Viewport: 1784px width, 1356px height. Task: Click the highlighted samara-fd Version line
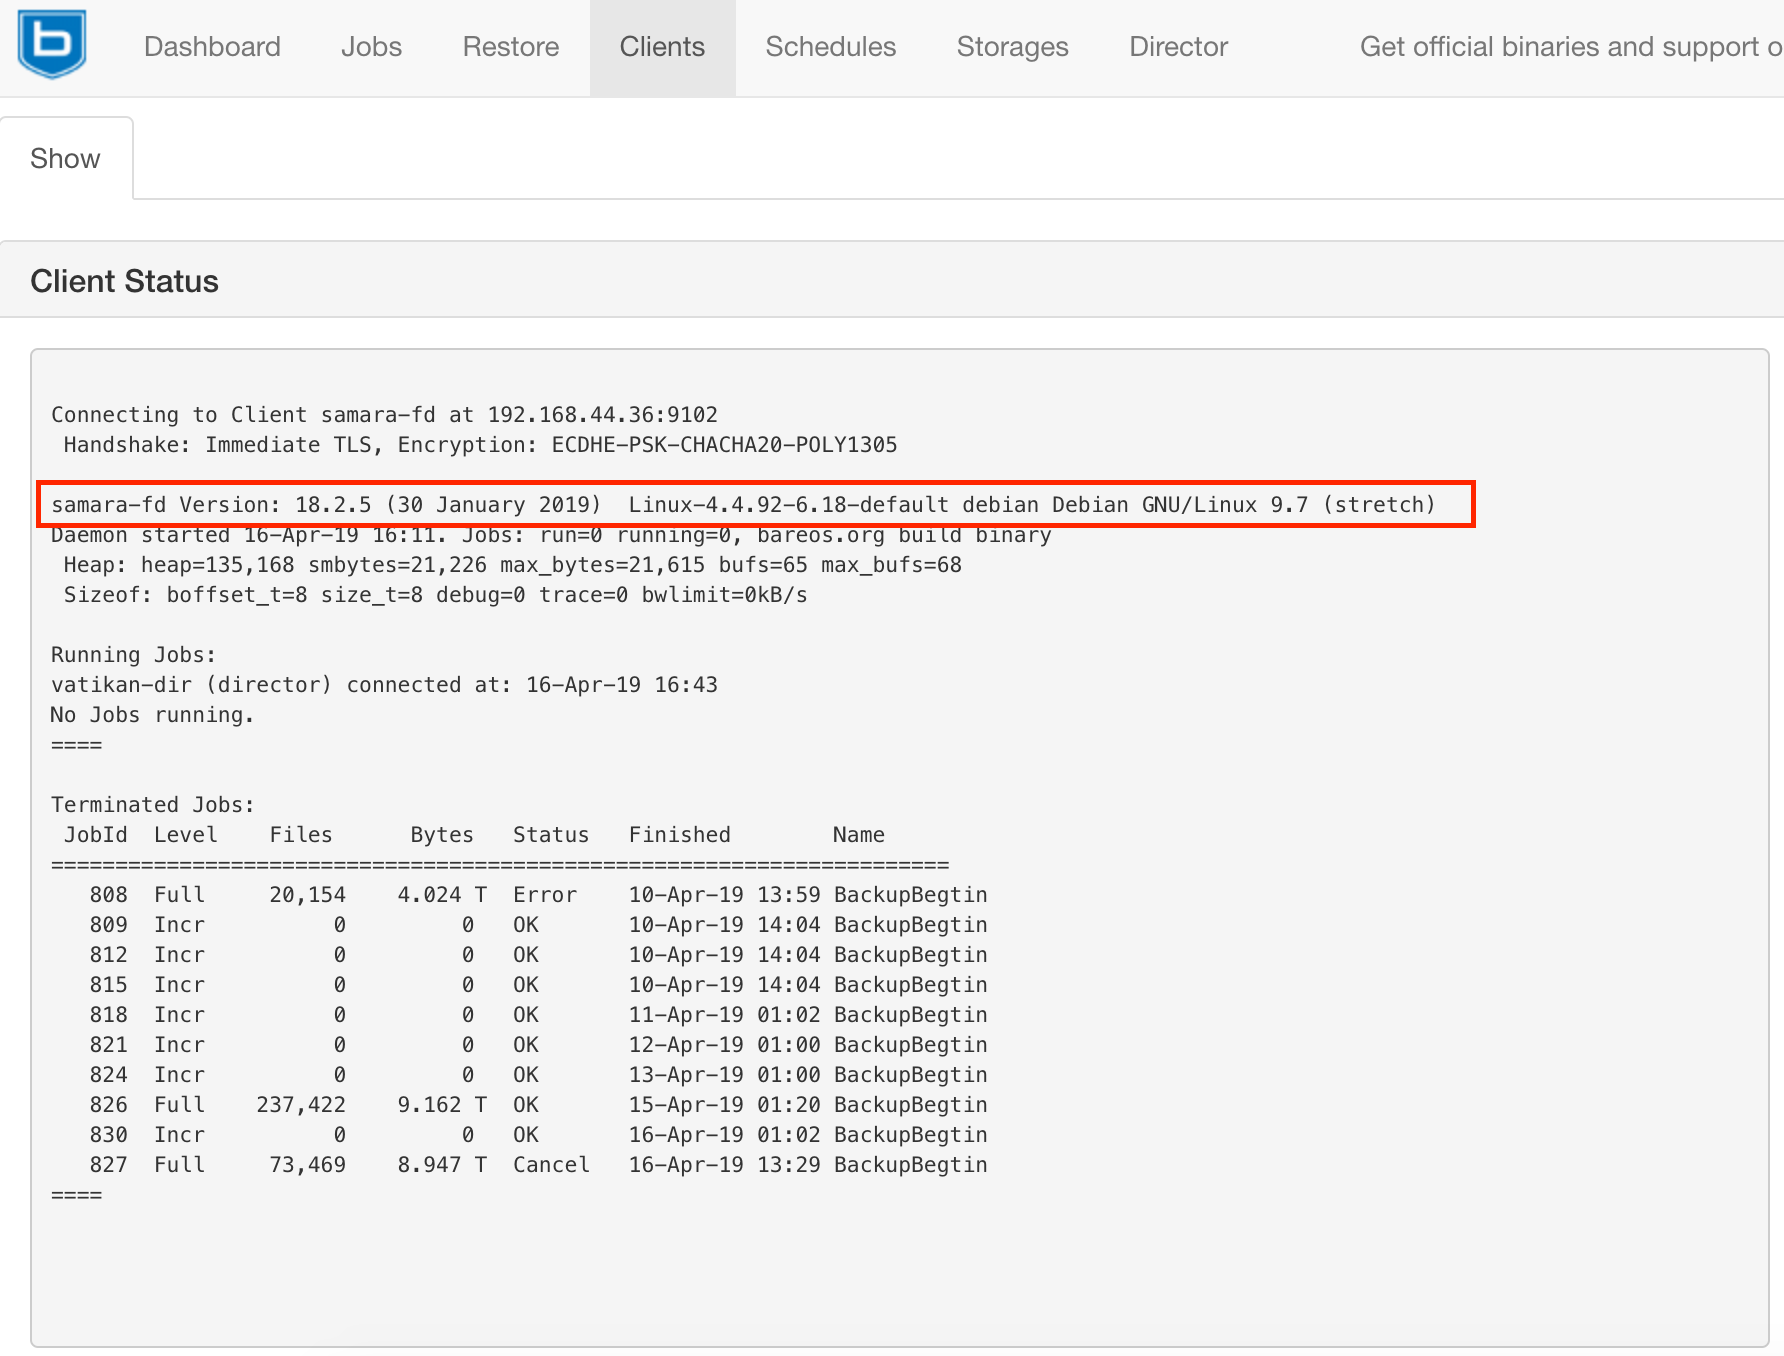[x=742, y=505]
